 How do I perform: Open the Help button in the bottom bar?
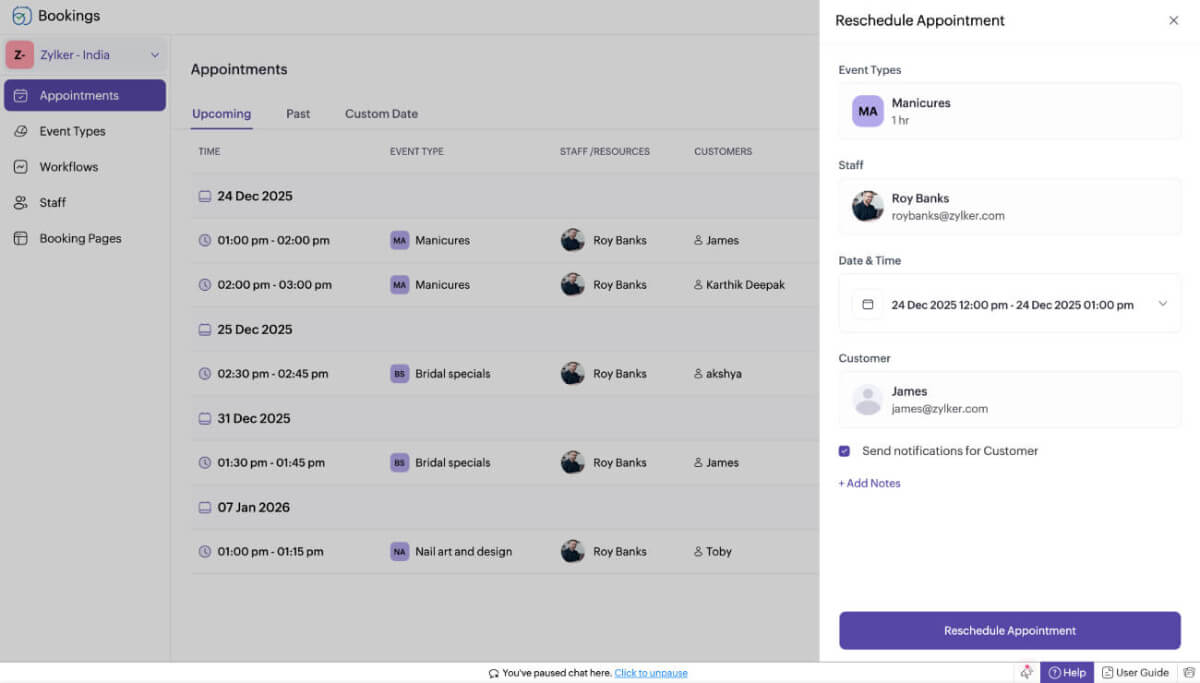[x=1067, y=673]
